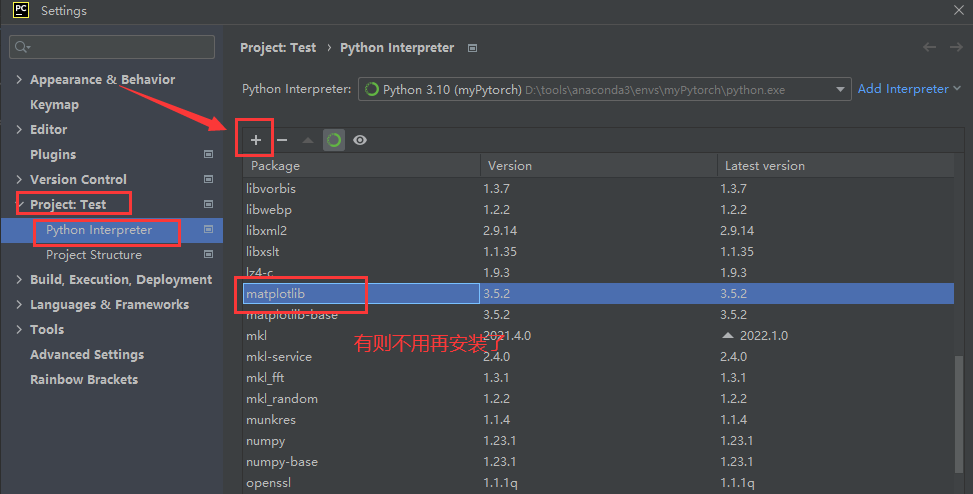This screenshot has height=494, width=973.
Task: Click the project-level icon beside Version Control
Action: tap(208, 179)
